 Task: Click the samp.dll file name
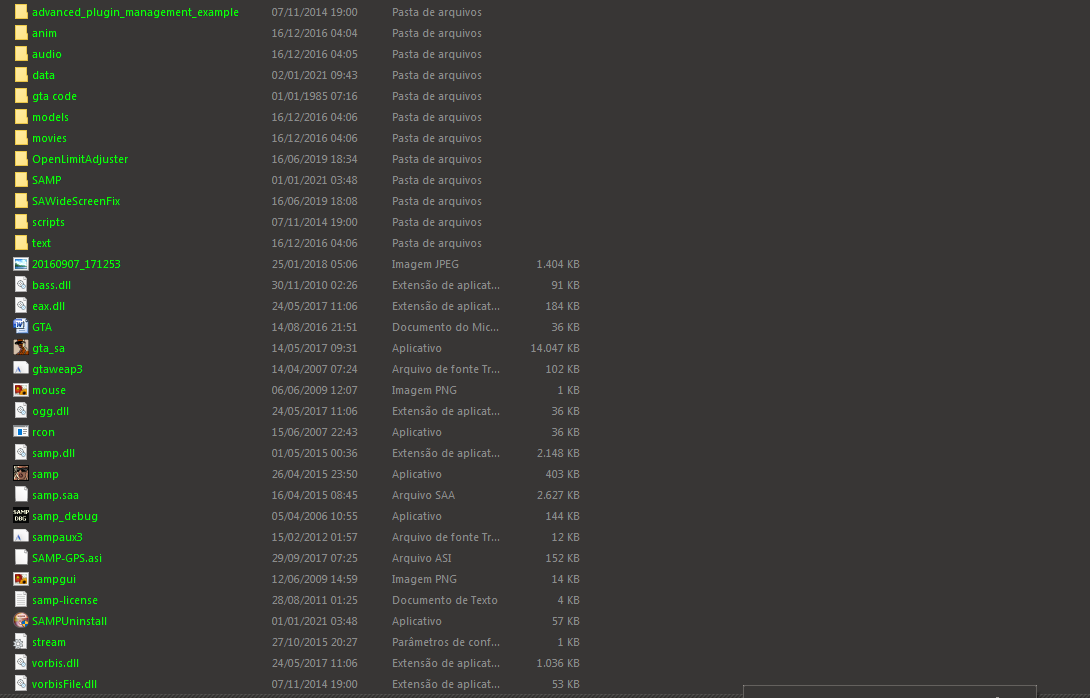tap(54, 453)
